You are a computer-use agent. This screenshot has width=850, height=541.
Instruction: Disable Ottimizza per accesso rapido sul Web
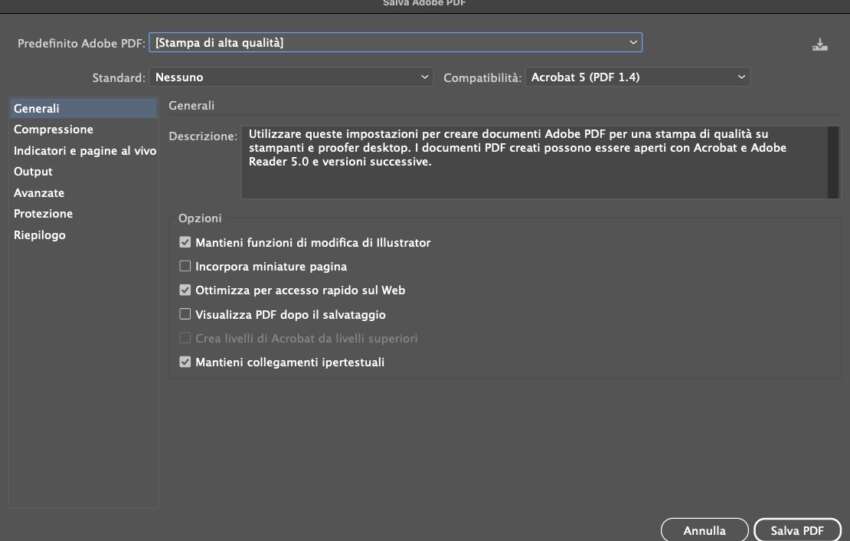click(185, 291)
